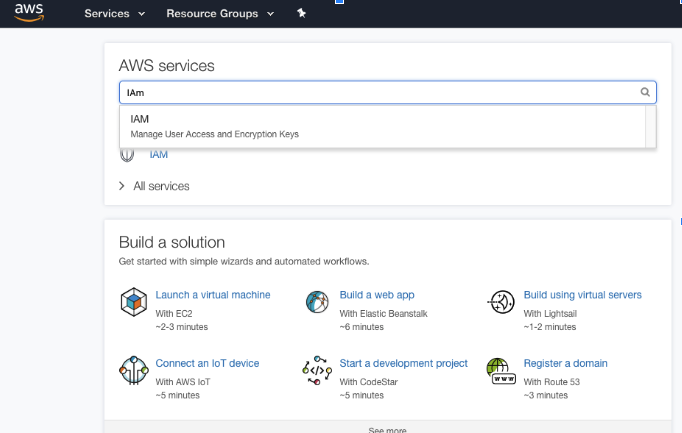
Task: Open the Services dropdown menu
Action: (115, 13)
